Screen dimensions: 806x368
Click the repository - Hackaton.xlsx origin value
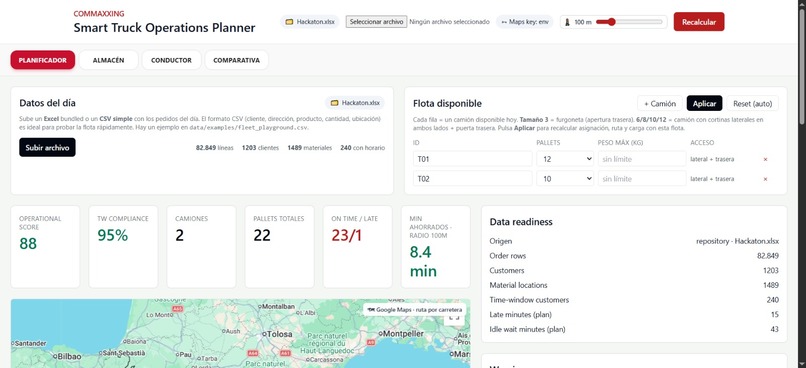737,241
